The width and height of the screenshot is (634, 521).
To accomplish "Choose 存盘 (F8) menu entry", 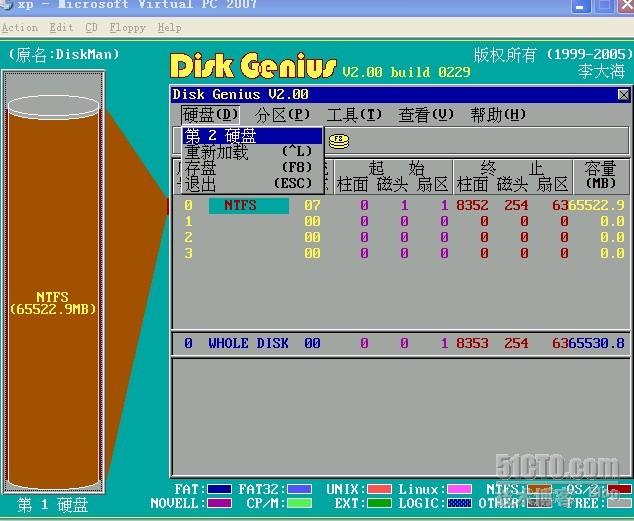I will (252, 168).
